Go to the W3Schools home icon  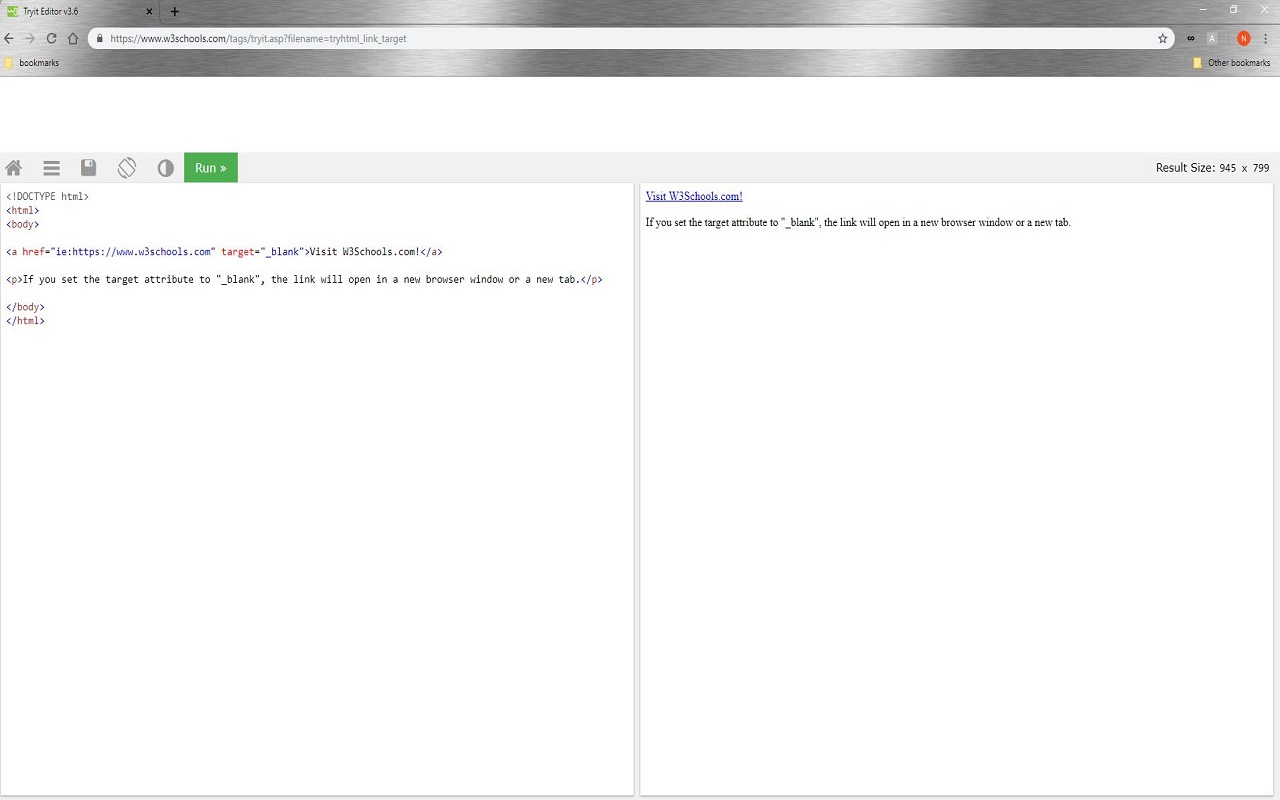(13, 168)
